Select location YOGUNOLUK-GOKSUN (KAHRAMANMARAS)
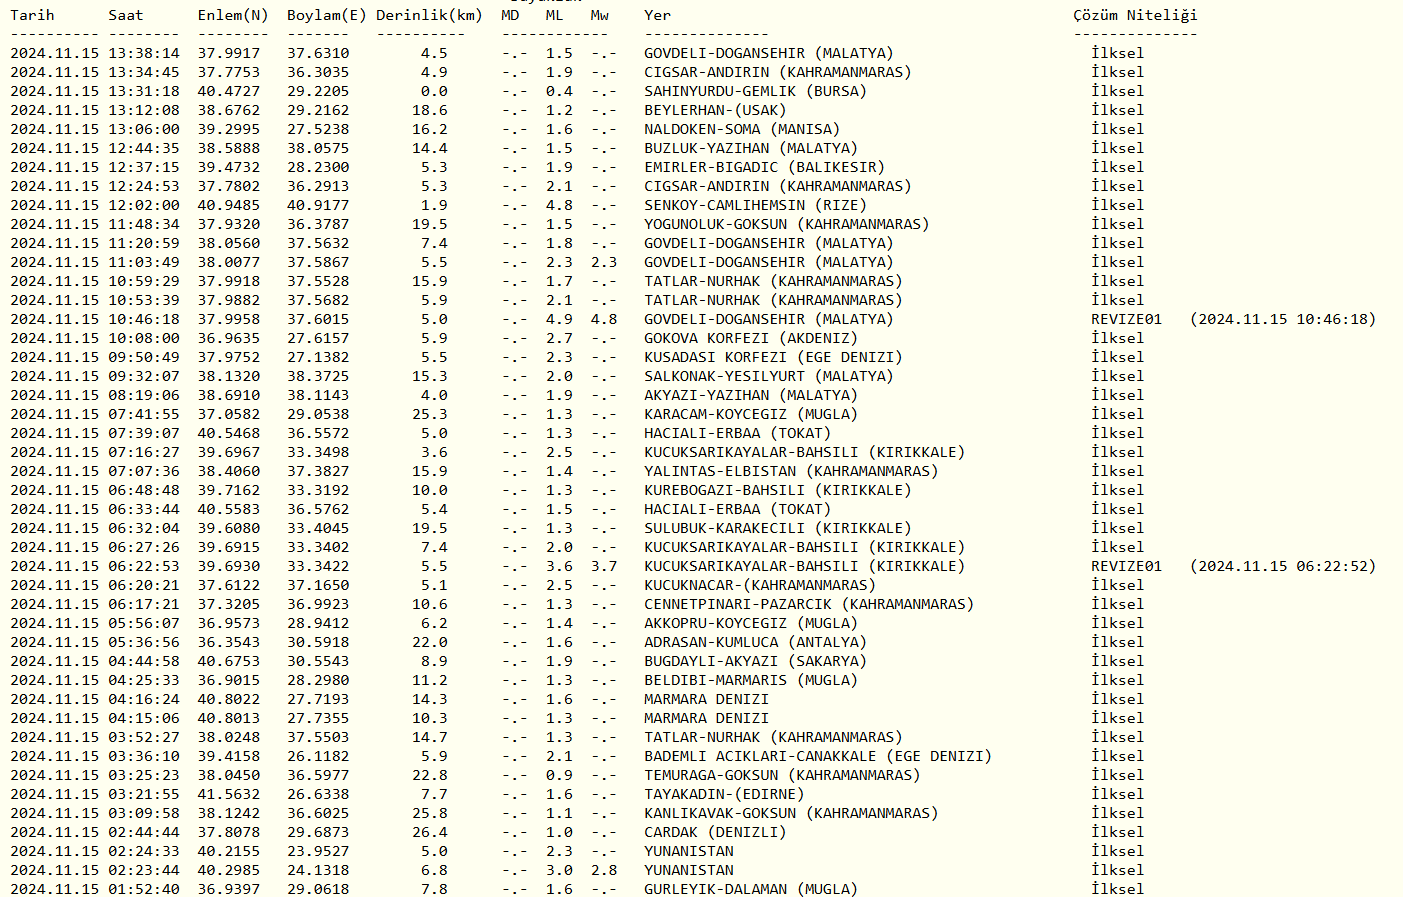1403x897 pixels. [786, 224]
